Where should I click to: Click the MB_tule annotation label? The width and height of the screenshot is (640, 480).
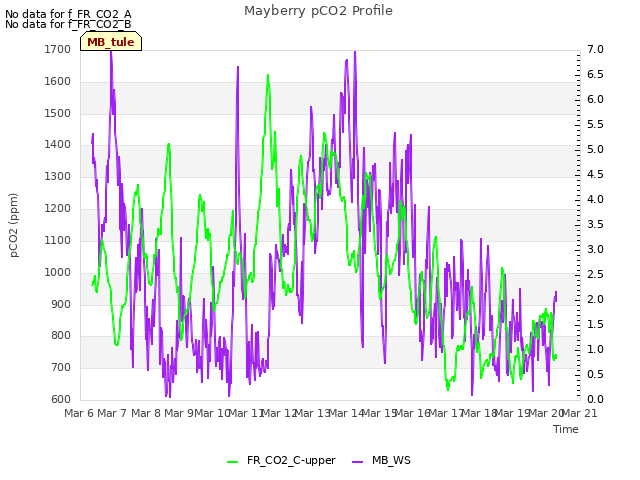(x=111, y=42)
